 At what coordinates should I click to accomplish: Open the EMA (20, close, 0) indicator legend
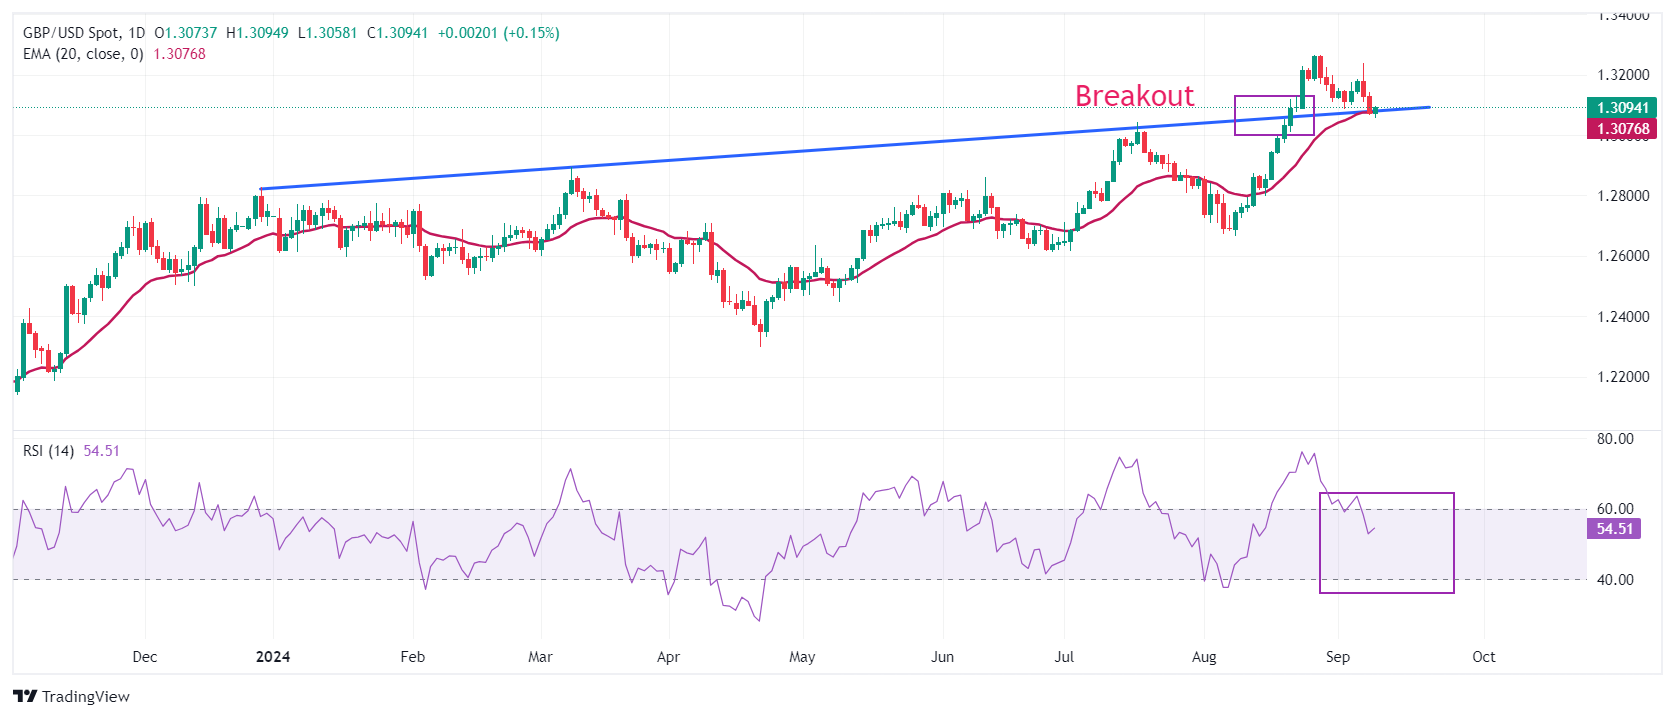pos(83,54)
